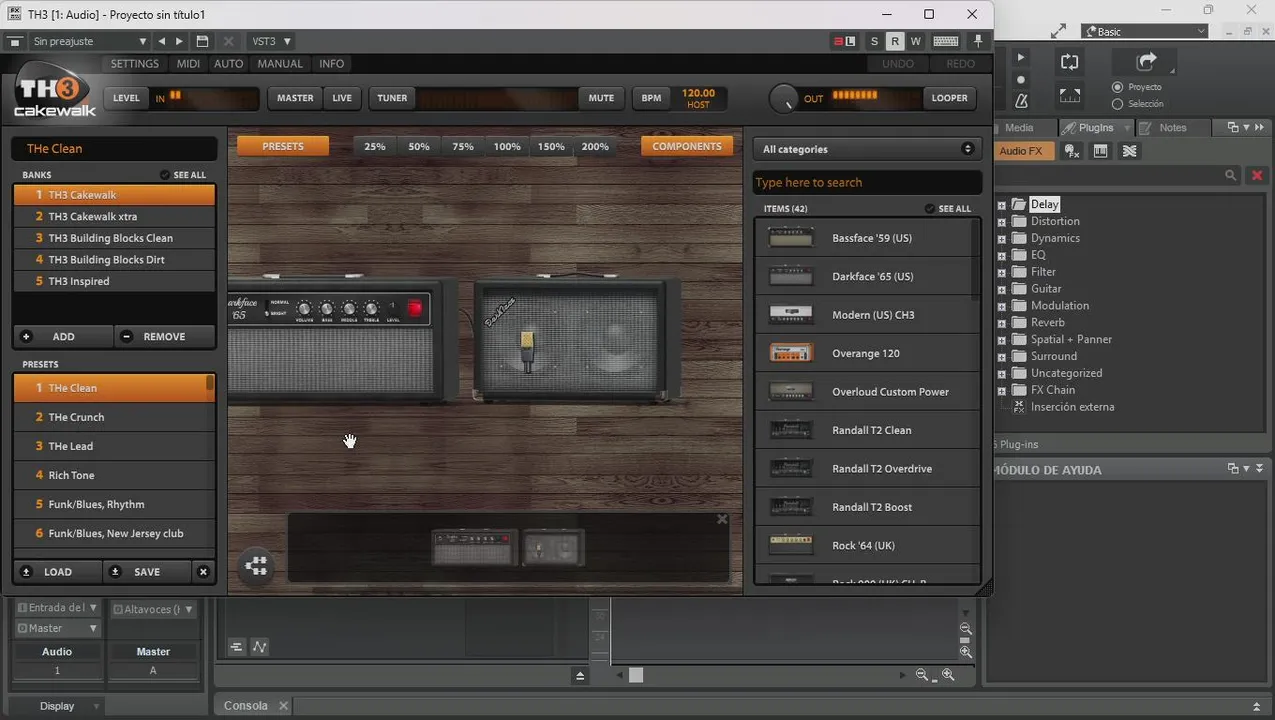Expand the Reverb folder
This screenshot has width=1275, height=720.
[1002, 323]
